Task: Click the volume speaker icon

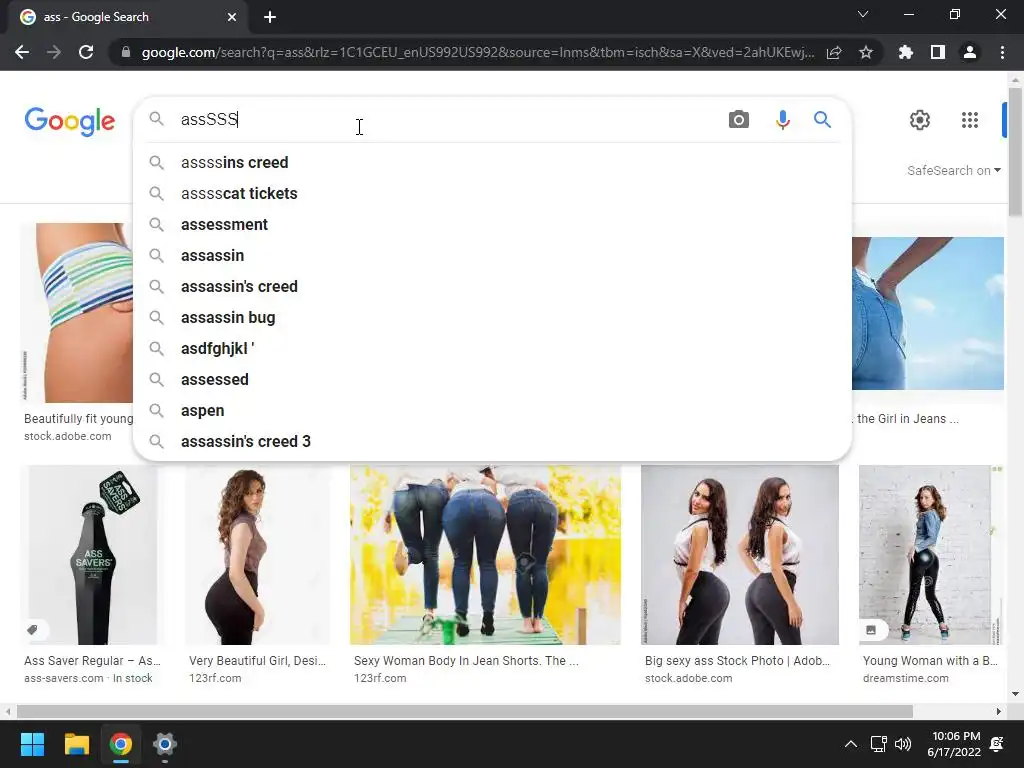Action: point(903,744)
